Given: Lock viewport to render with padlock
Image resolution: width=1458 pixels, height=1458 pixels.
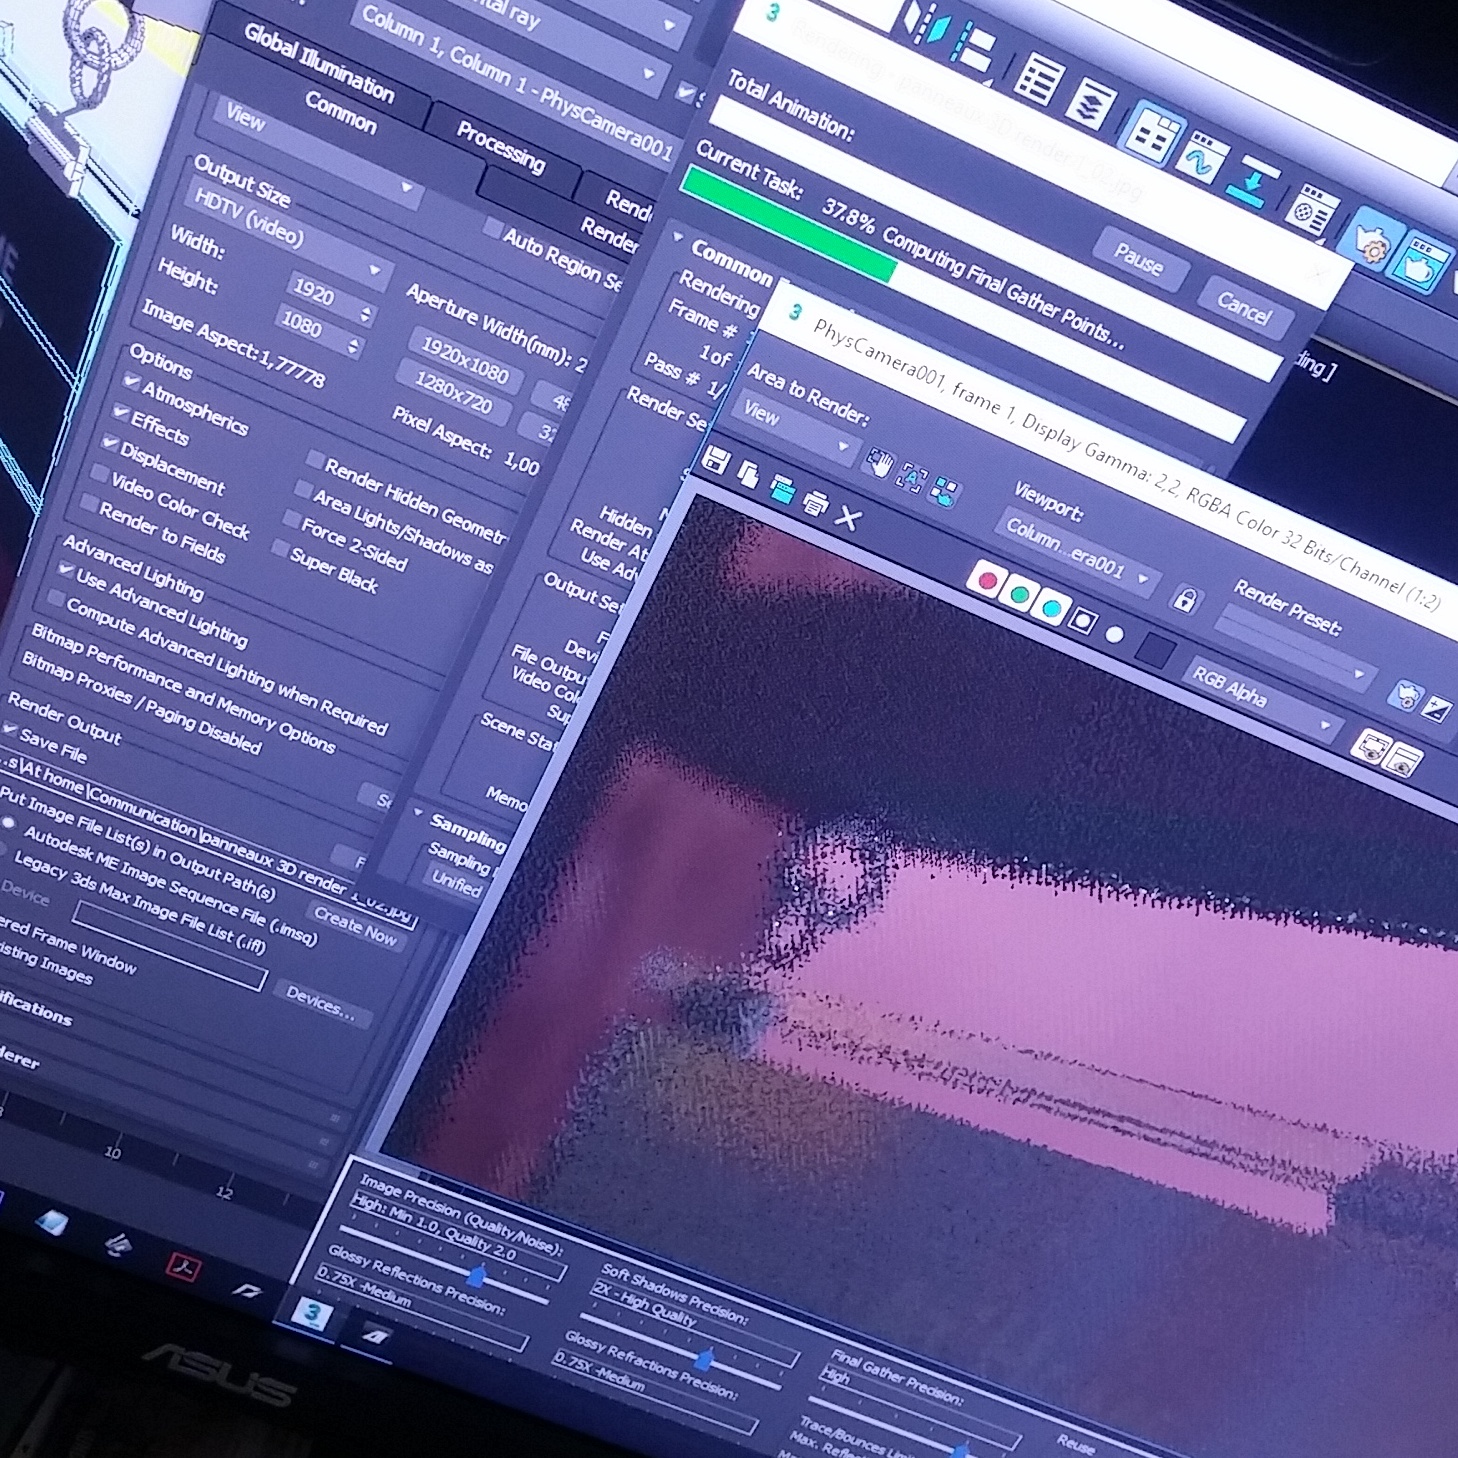Looking at the screenshot, I should (x=1185, y=599).
